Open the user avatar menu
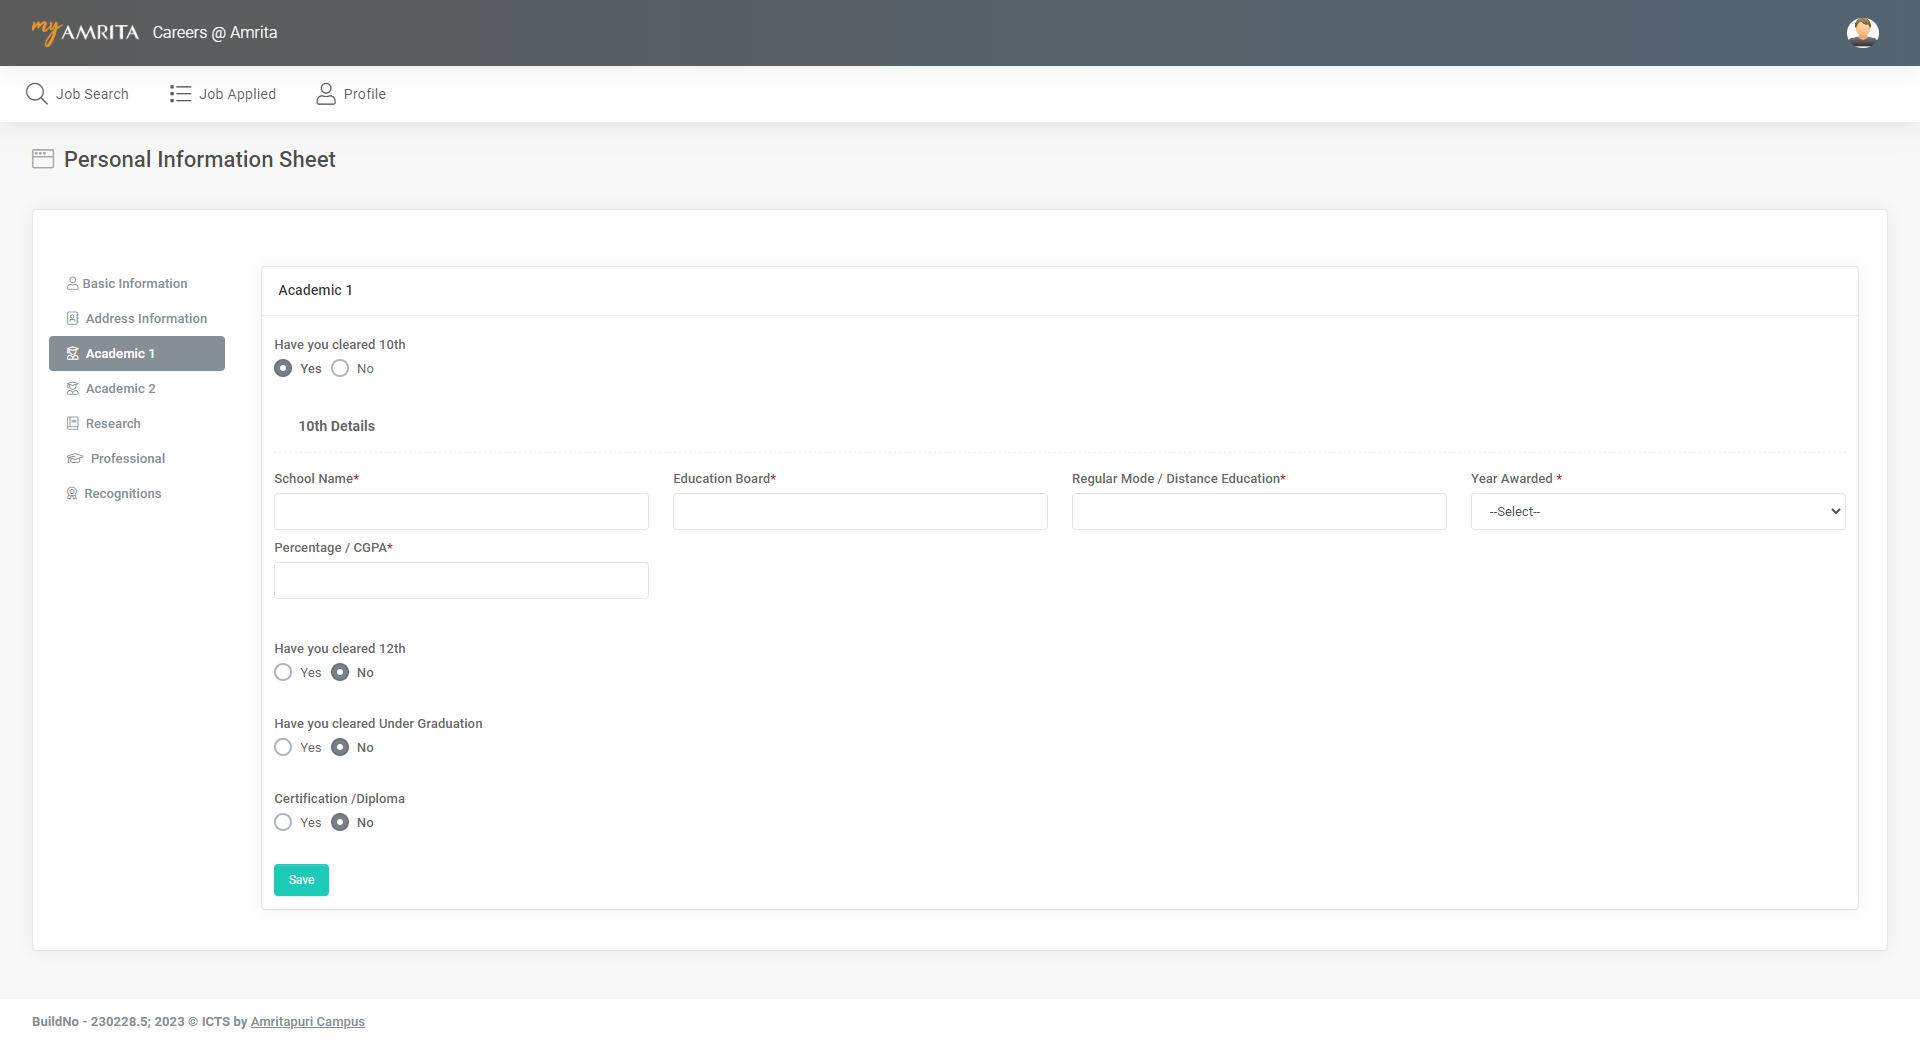Viewport: 1920px width, 1044px height. coord(1862,32)
